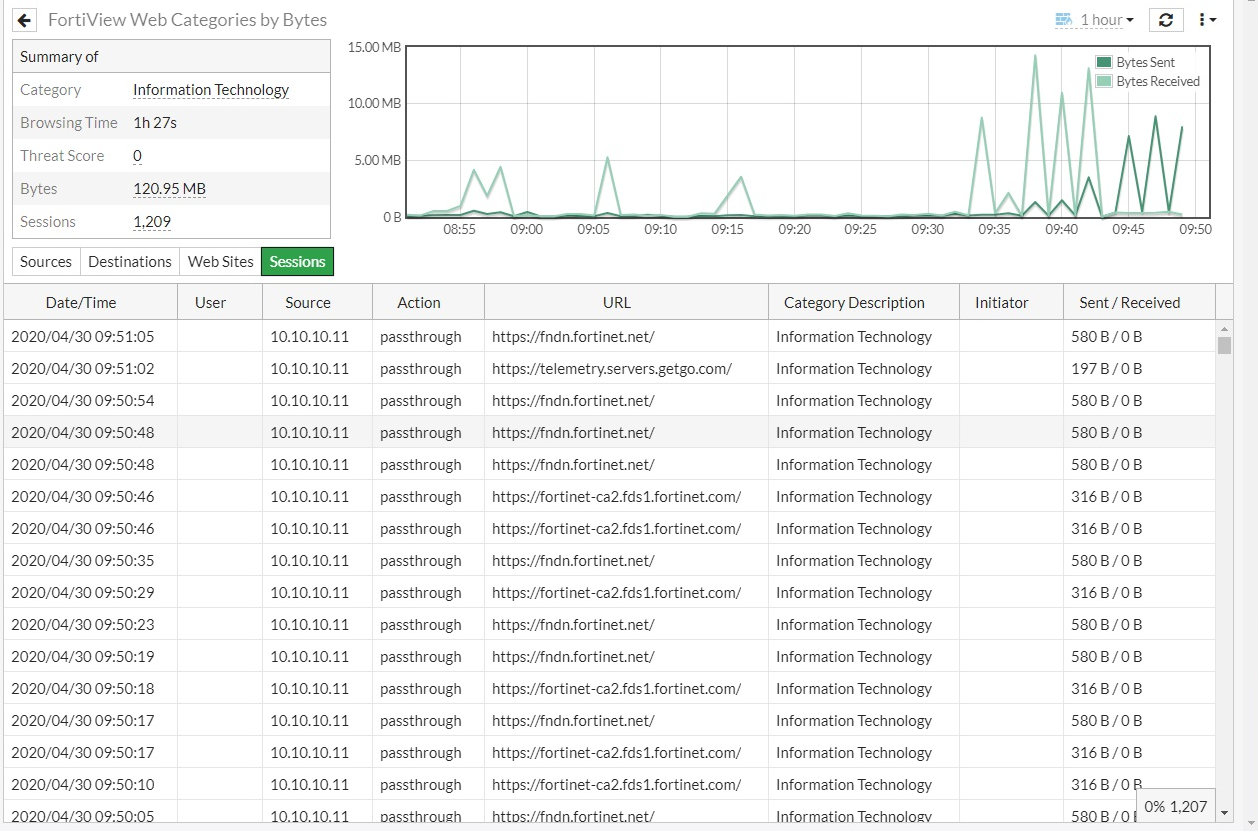Select the Sessions tab

[x=297, y=262]
